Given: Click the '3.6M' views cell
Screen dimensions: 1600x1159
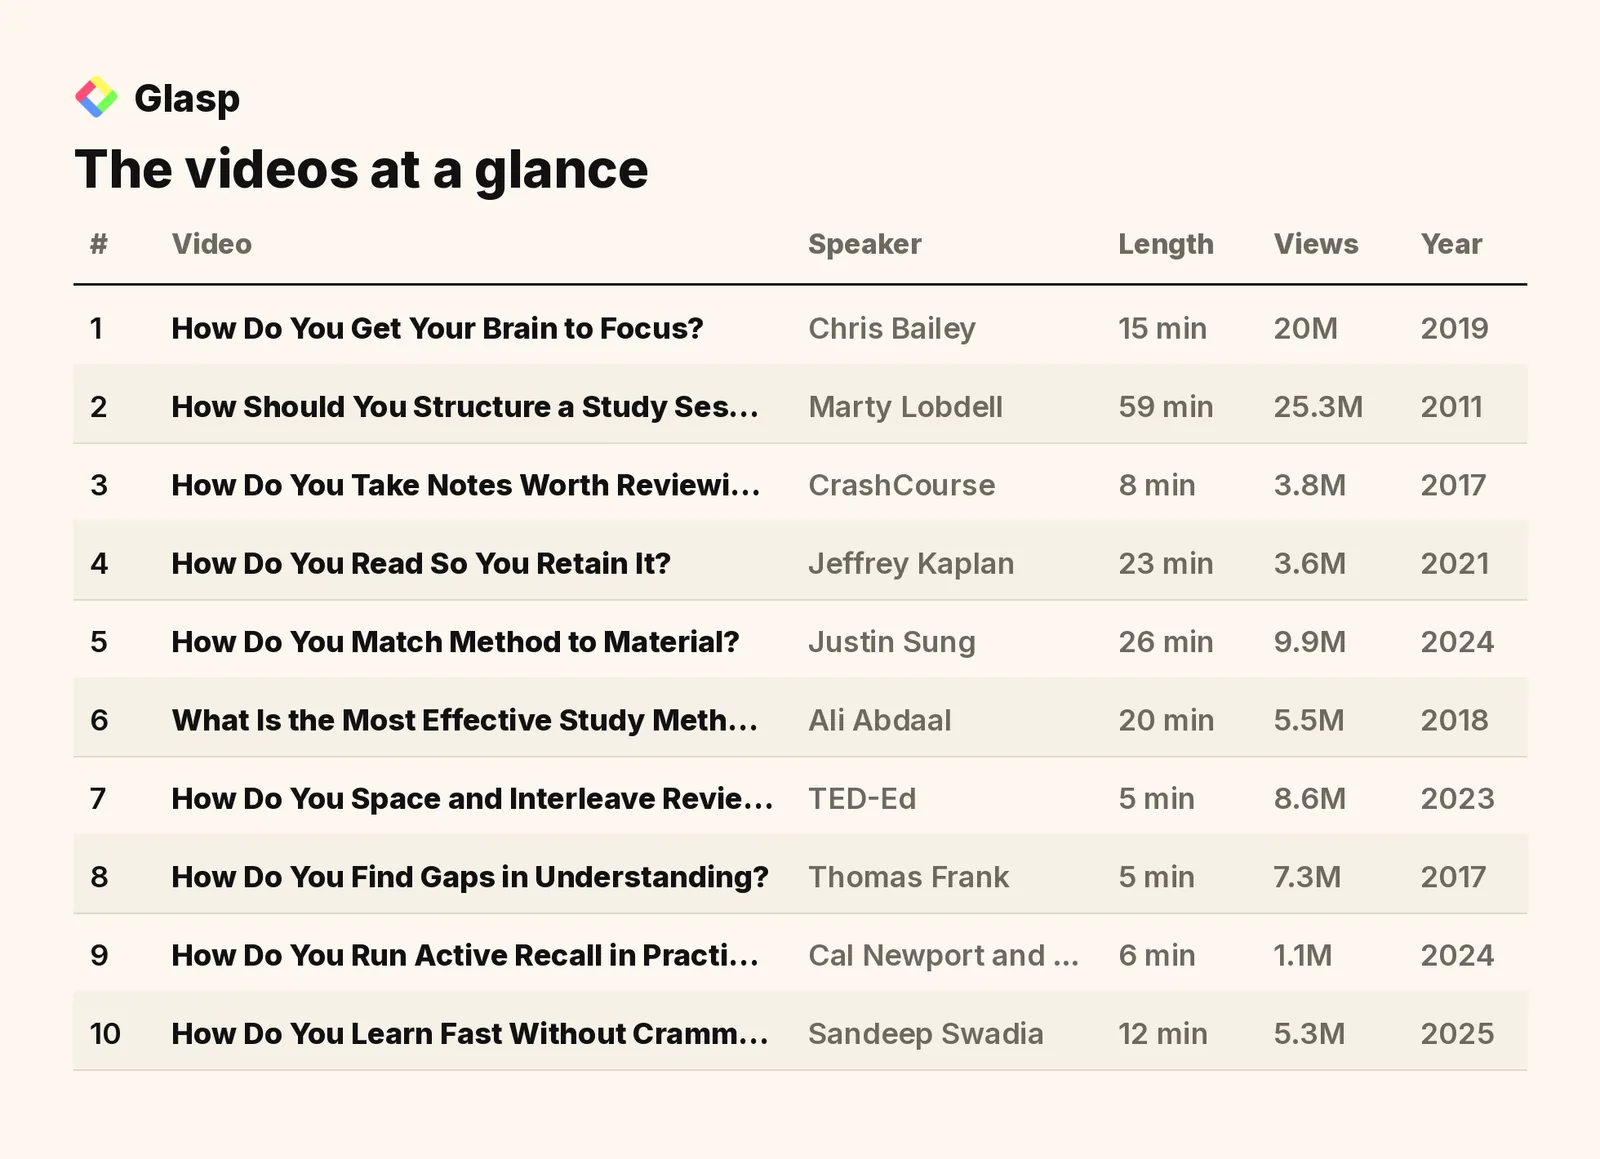Looking at the screenshot, I should point(1309,563).
